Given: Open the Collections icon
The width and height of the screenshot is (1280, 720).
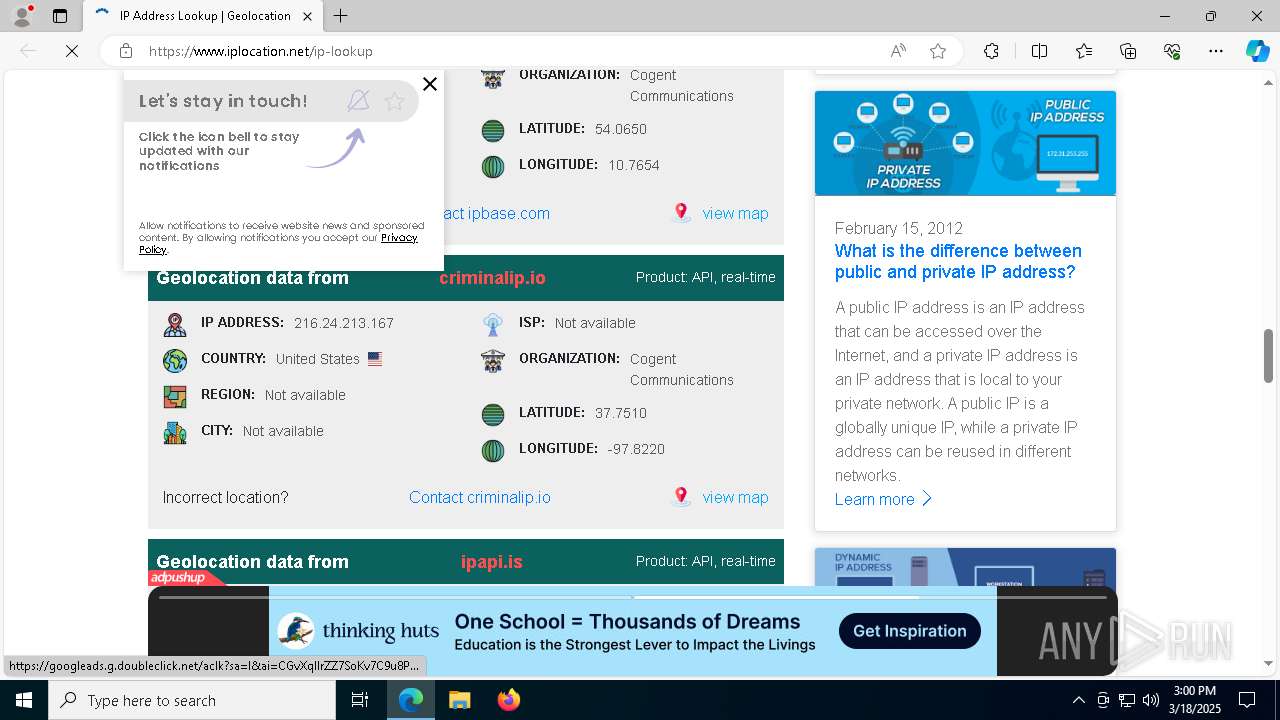Looking at the screenshot, I should point(1128,51).
